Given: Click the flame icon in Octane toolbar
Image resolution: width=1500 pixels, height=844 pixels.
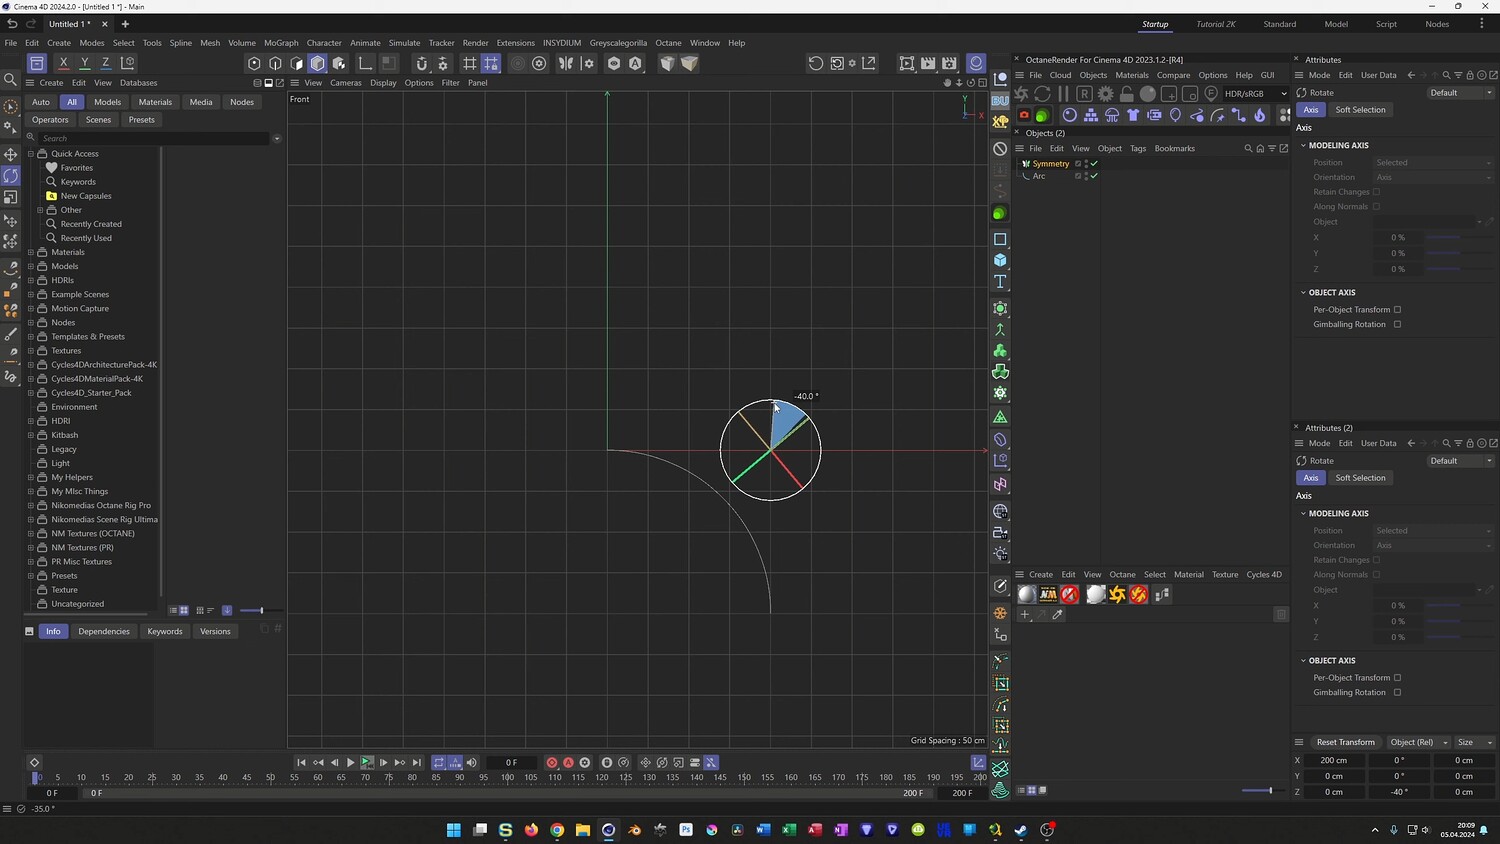Looking at the screenshot, I should coord(1260,115).
